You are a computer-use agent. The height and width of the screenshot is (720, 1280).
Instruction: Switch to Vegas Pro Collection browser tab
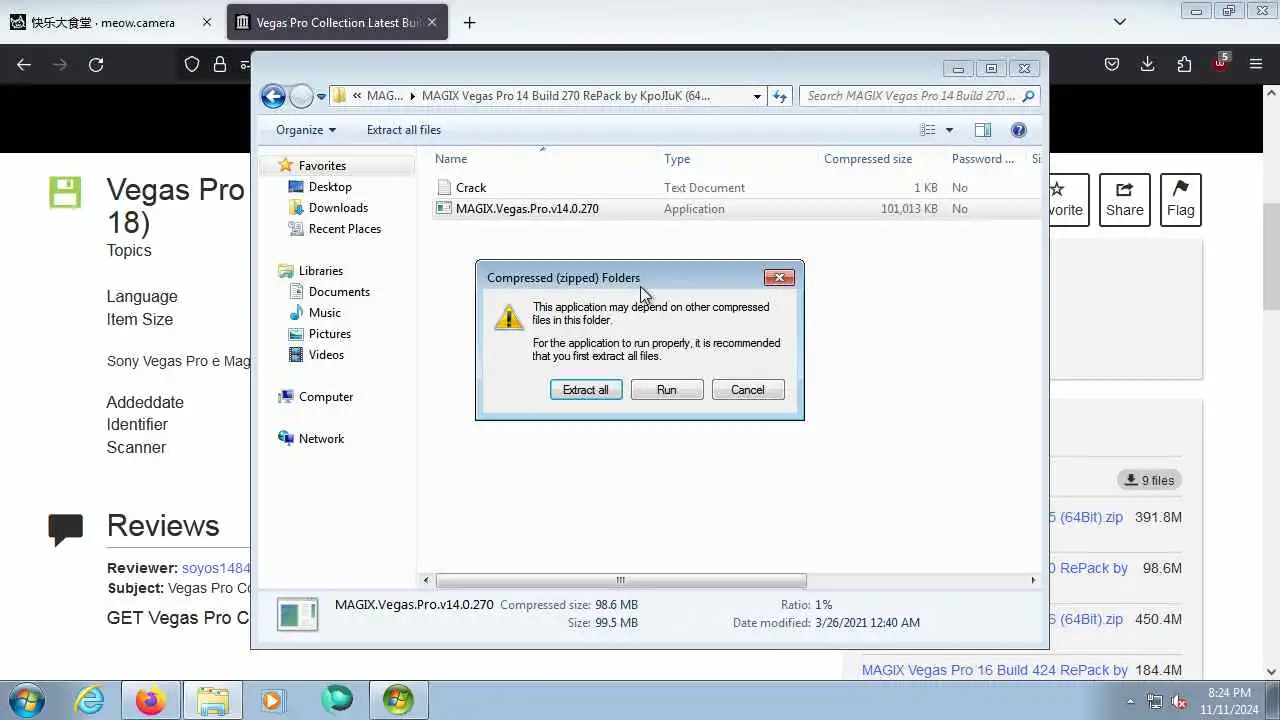[338, 22]
